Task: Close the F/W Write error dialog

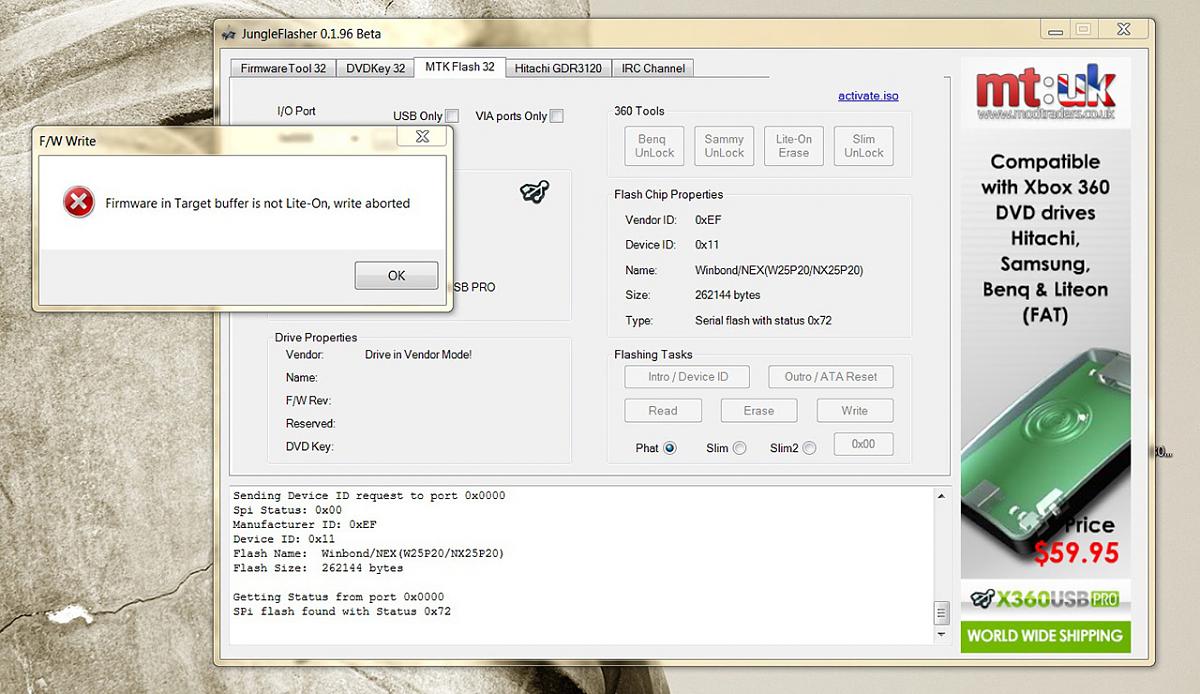Action: tap(423, 137)
